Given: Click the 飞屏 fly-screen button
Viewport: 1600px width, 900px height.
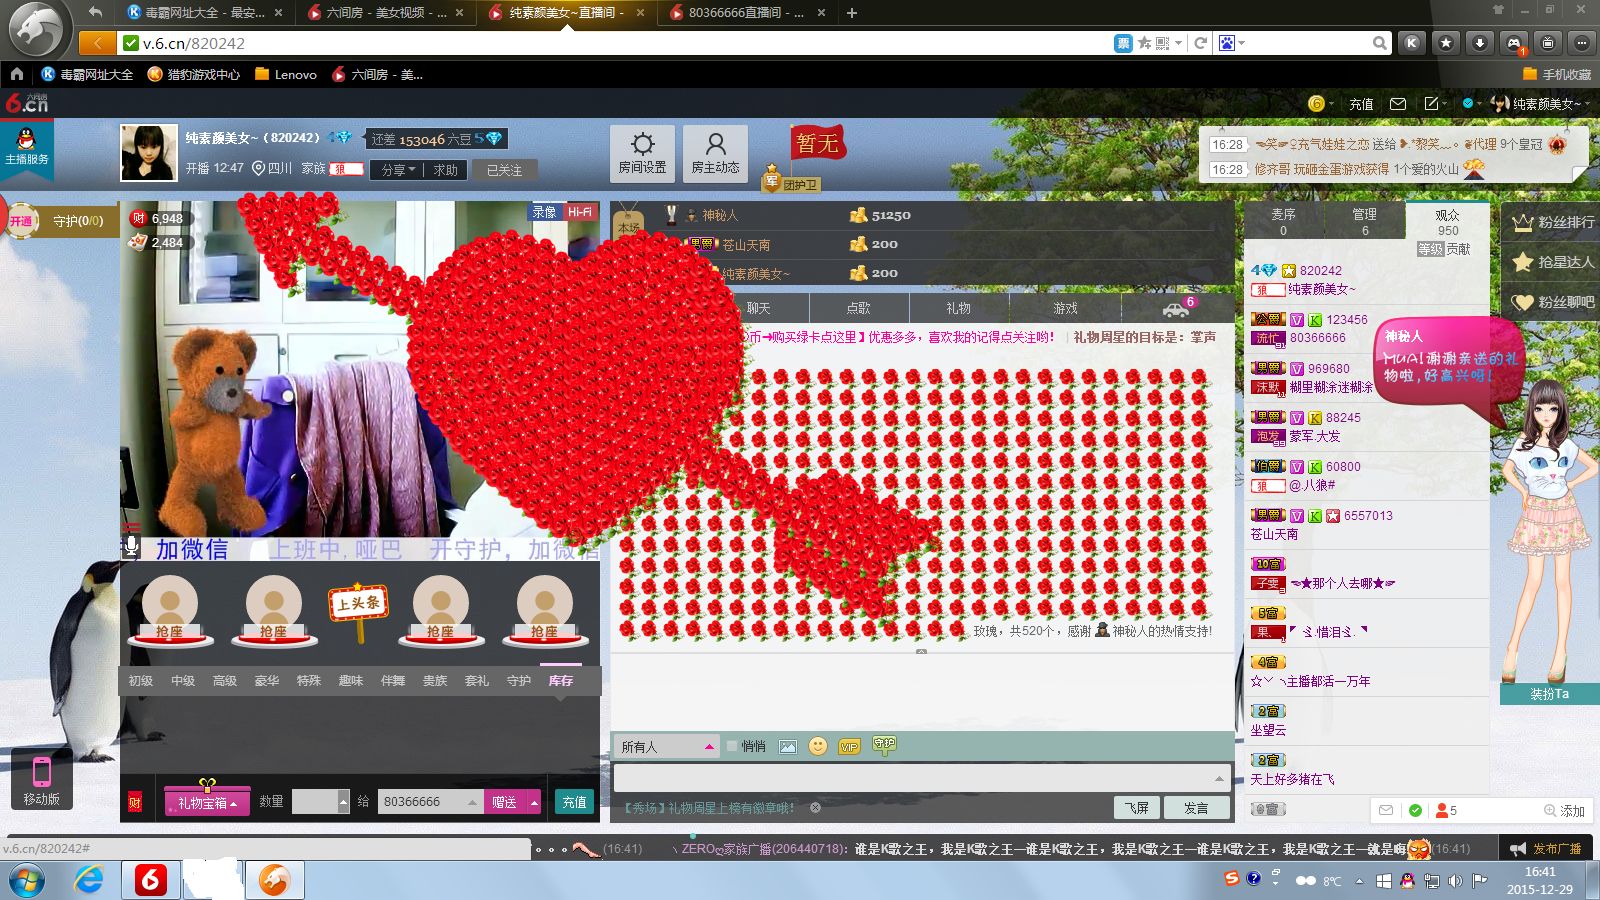Looking at the screenshot, I should click(1137, 808).
